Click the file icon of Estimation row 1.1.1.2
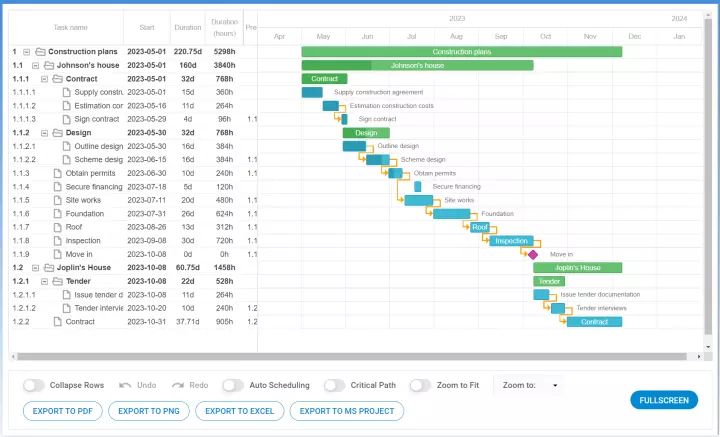Screen dimensions: 720x437 [67, 106]
